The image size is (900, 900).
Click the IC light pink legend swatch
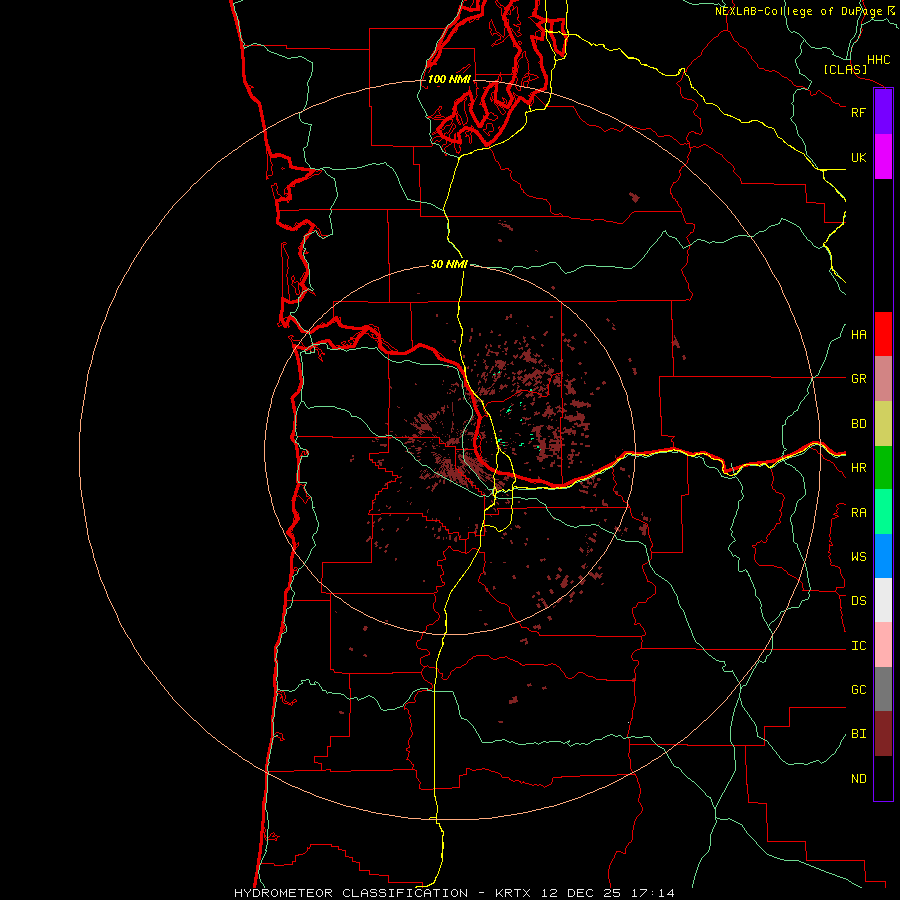point(883,645)
